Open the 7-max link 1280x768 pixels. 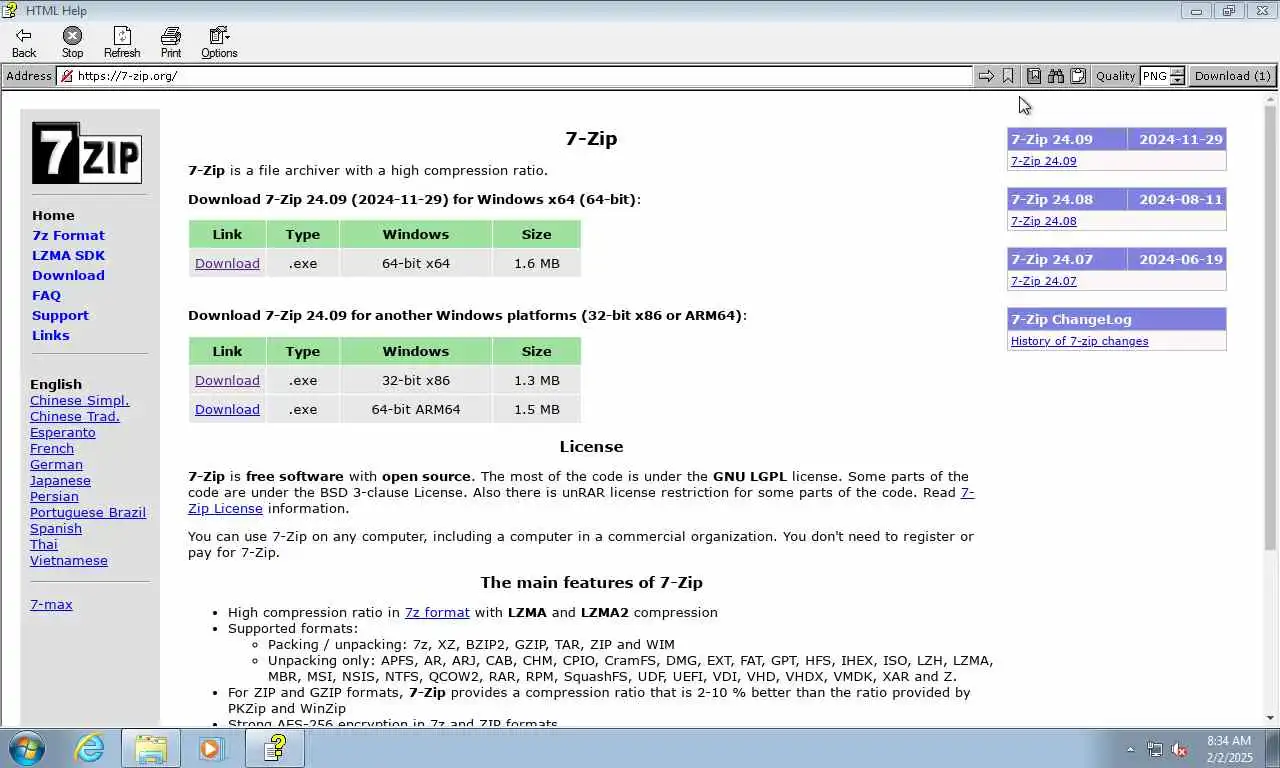tap(51, 604)
